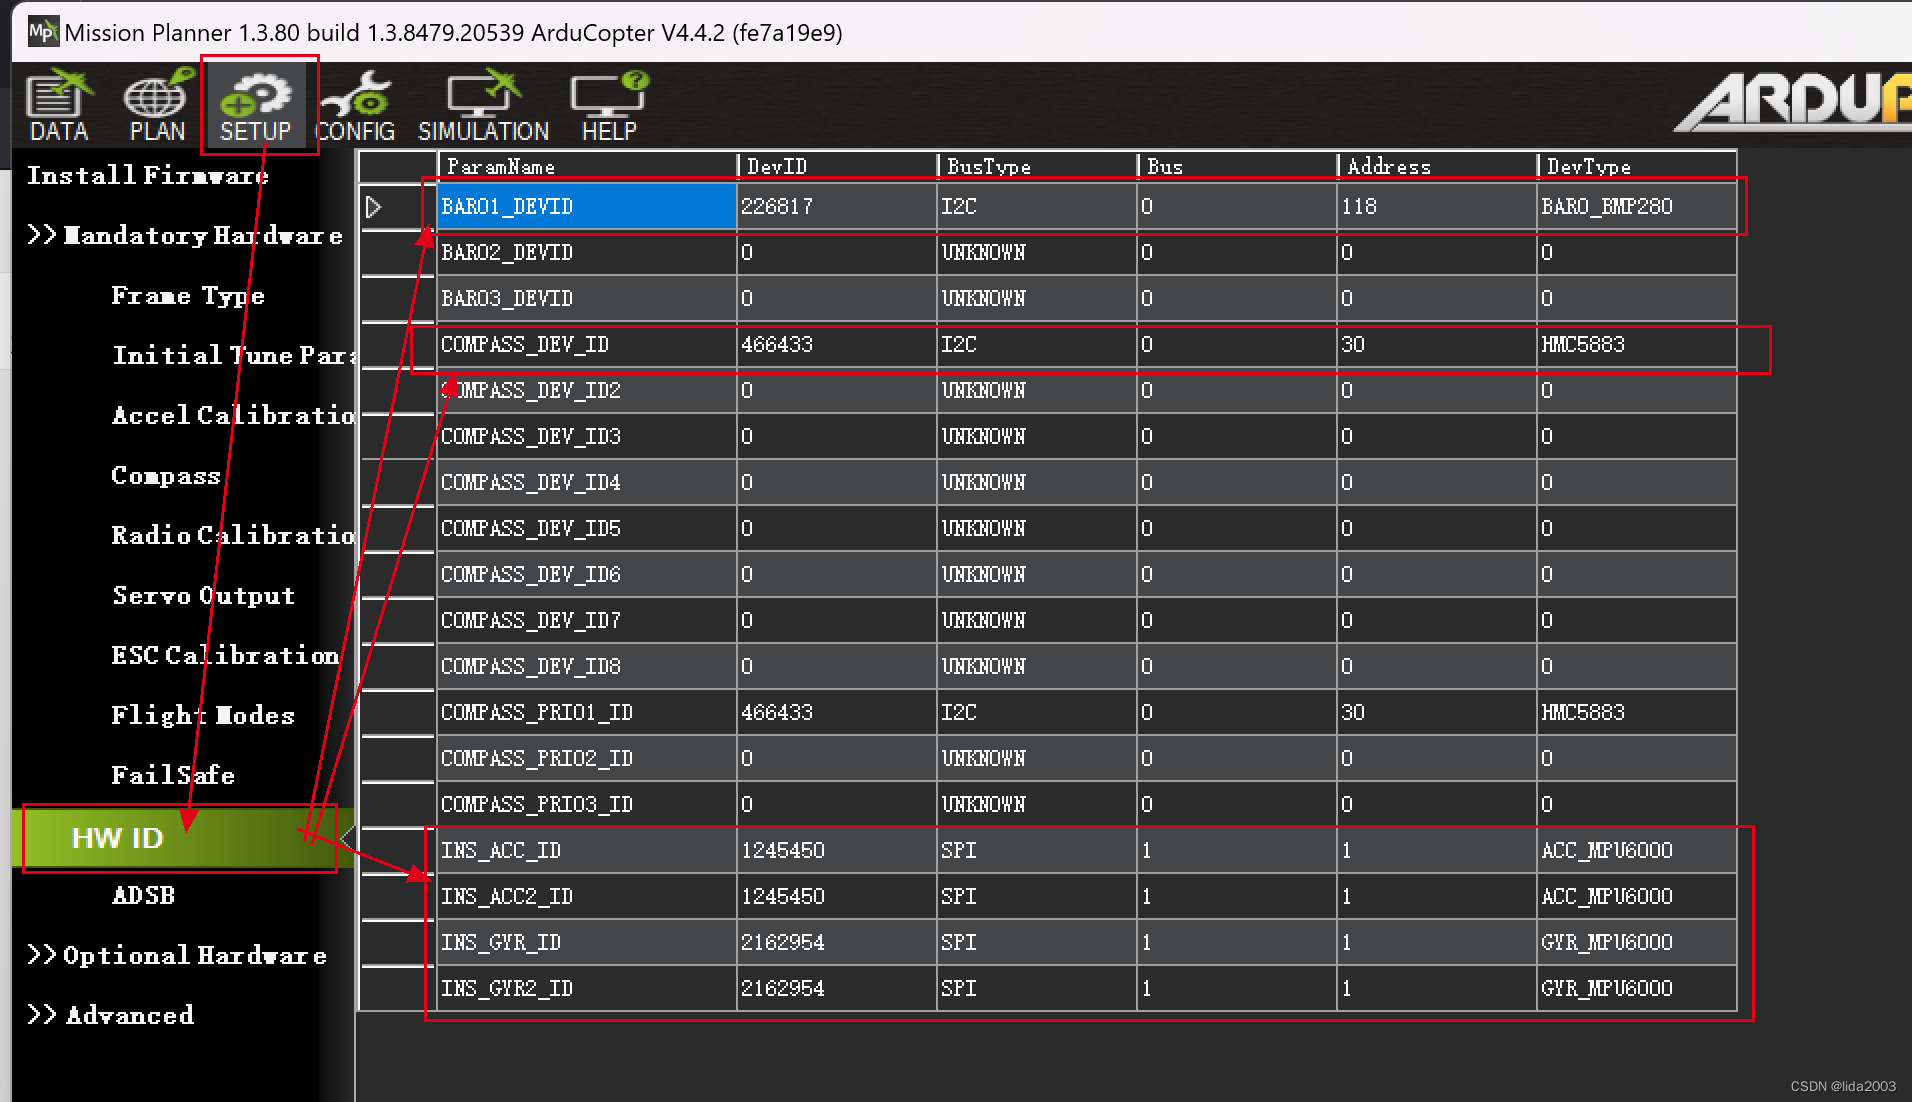Screen dimensions: 1912x1102
Task: Click the Mission Planner title bar app icon
Action: [x=43, y=32]
